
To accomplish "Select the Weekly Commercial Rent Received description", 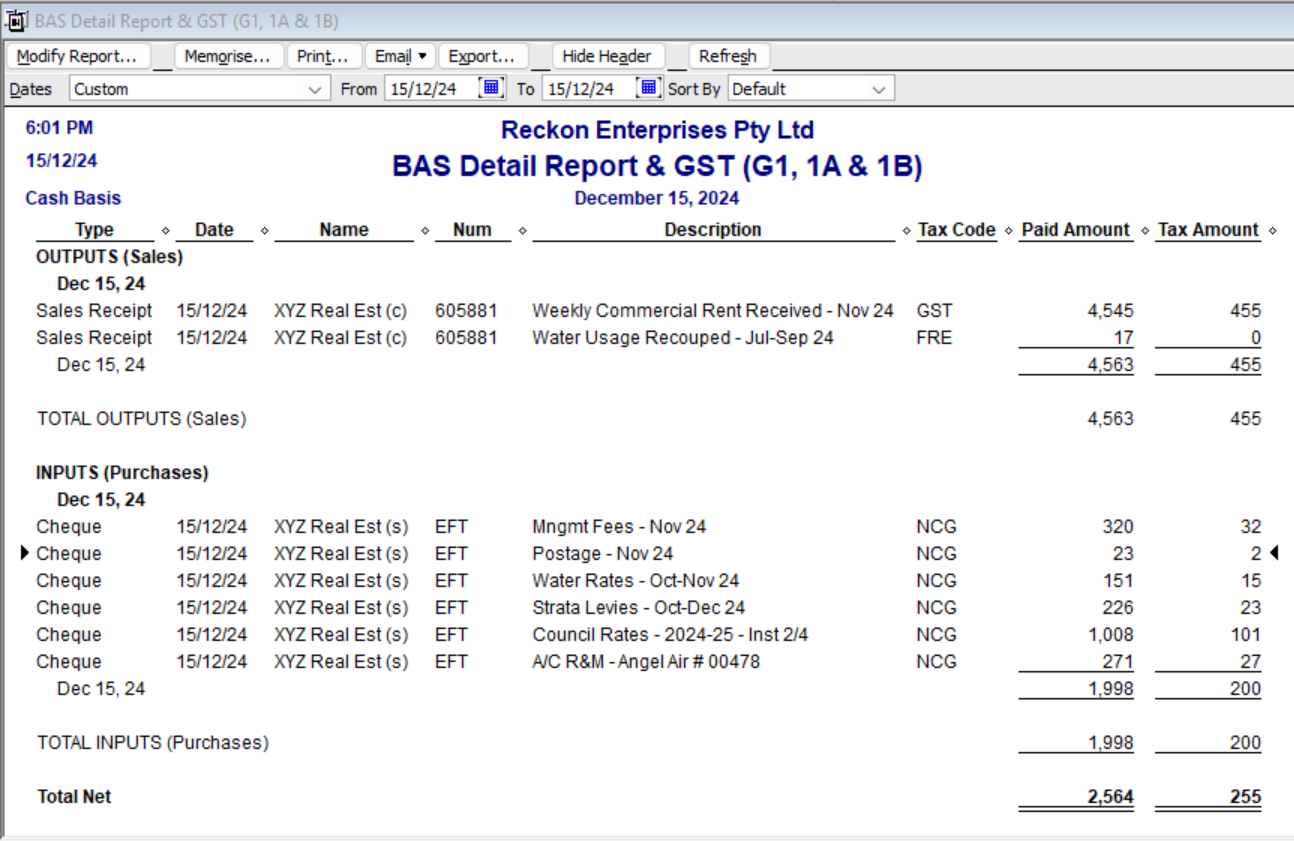I will tap(713, 311).
